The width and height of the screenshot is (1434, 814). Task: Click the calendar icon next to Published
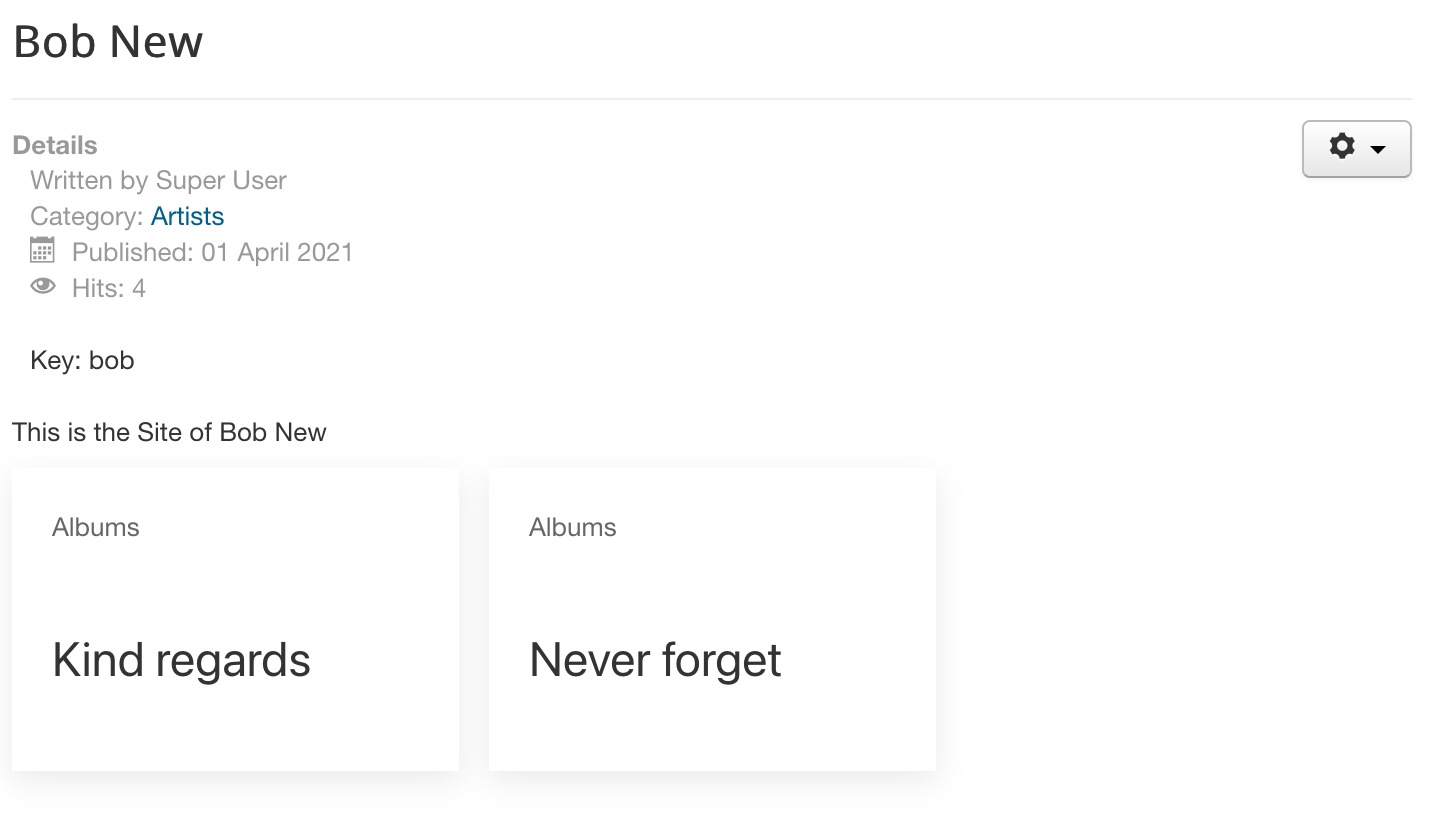[42, 250]
